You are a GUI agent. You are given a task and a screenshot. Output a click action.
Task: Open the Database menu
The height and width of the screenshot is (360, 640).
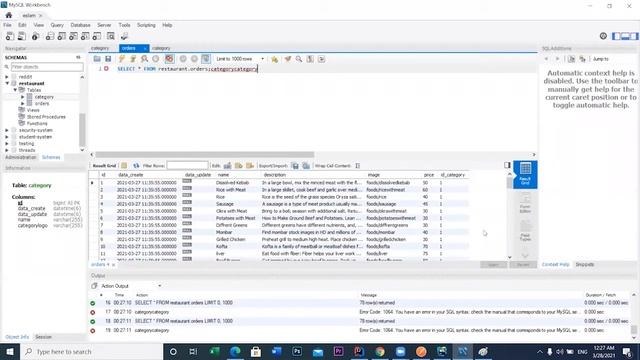80,25
